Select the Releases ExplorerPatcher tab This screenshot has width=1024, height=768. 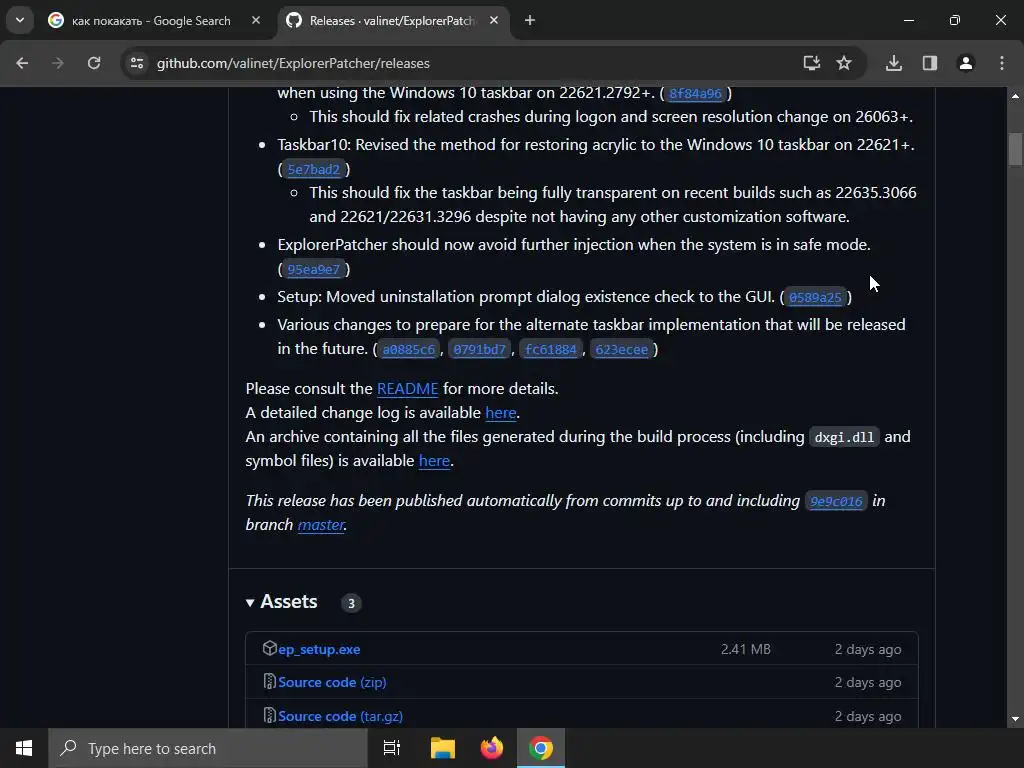(x=394, y=21)
